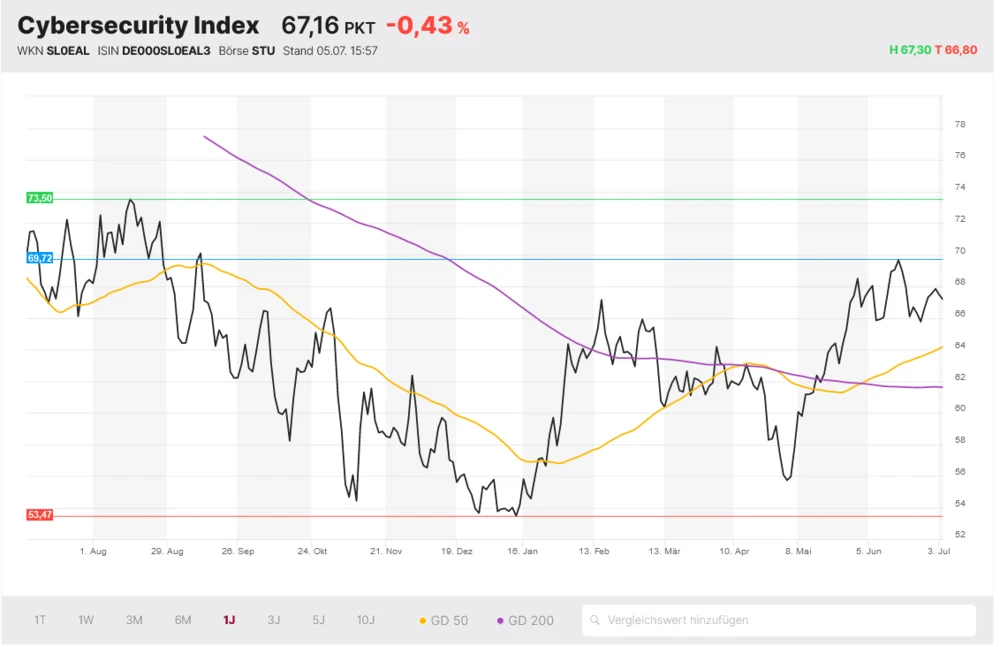
Task: Switch to the 6M time range
Action: click(x=183, y=620)
